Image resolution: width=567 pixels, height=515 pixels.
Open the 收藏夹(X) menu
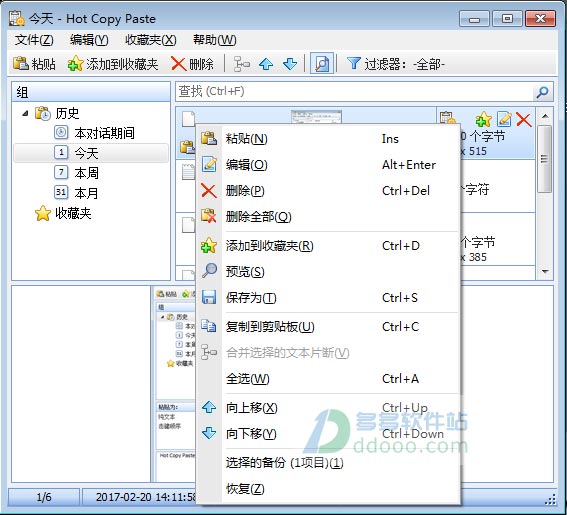150,40
